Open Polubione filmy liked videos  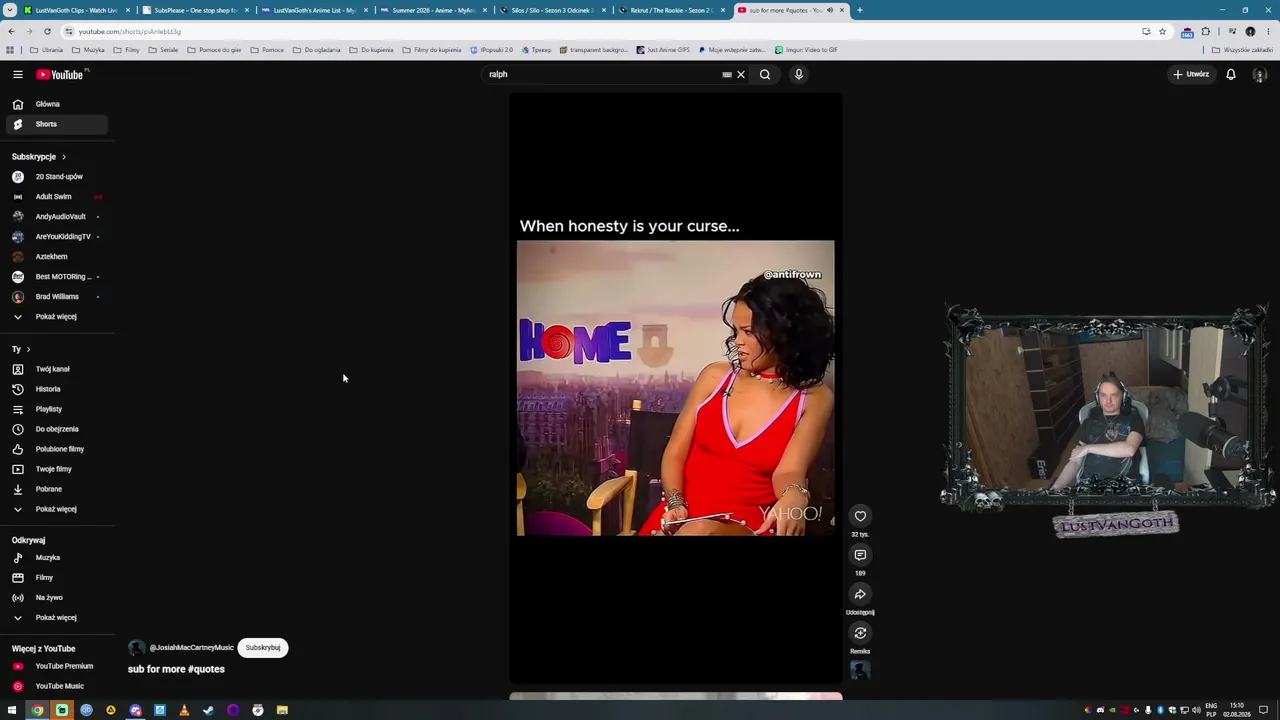pos(55,449)
